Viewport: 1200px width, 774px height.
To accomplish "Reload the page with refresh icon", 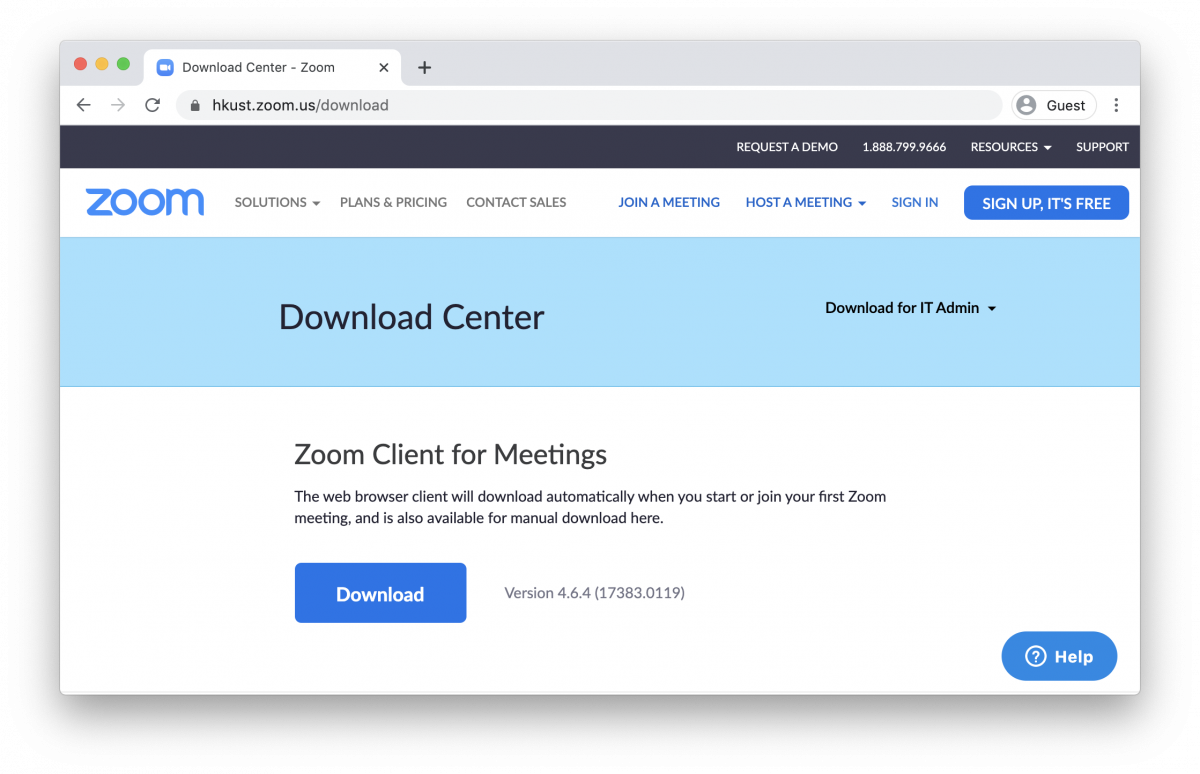I will [152, 105].
